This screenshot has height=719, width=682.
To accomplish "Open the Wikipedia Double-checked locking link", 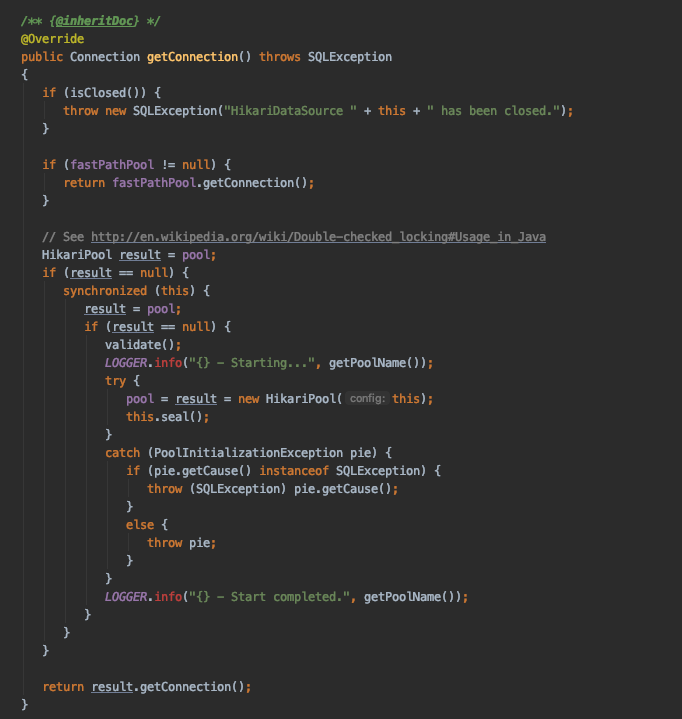I will [318, 237].
